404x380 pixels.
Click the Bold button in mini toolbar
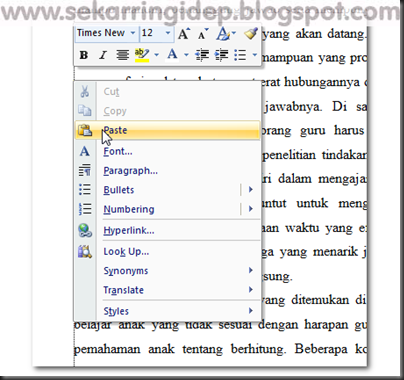84,55
